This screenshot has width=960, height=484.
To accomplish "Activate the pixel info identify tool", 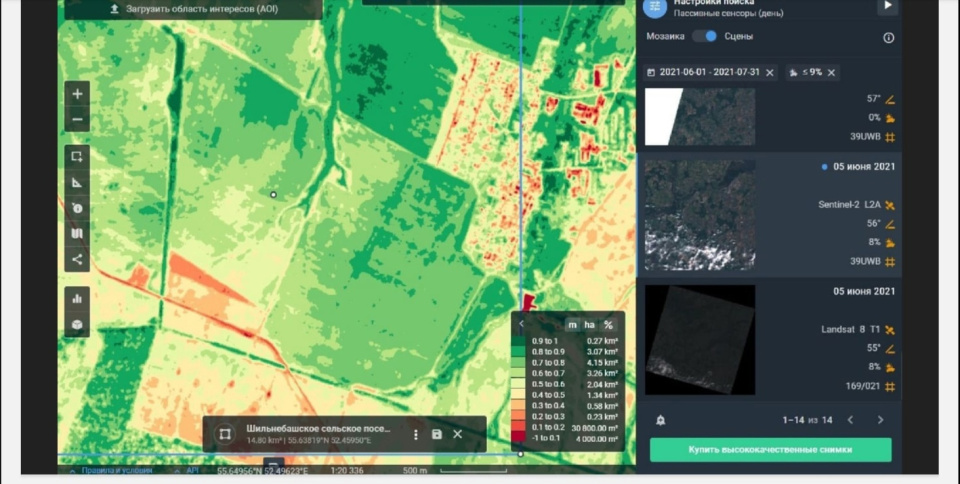I will pyautogui.click(x=77, y=208).
